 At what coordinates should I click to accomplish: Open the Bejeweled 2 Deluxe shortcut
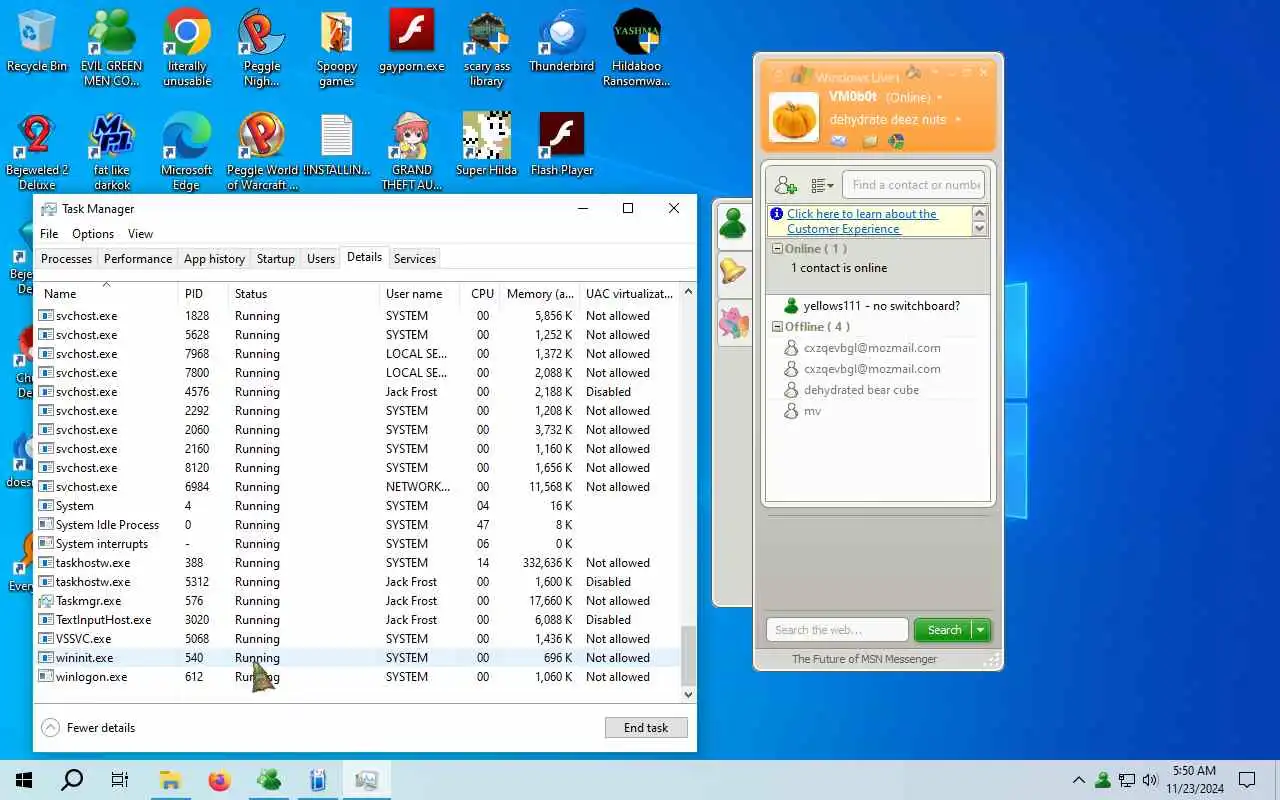37,152
